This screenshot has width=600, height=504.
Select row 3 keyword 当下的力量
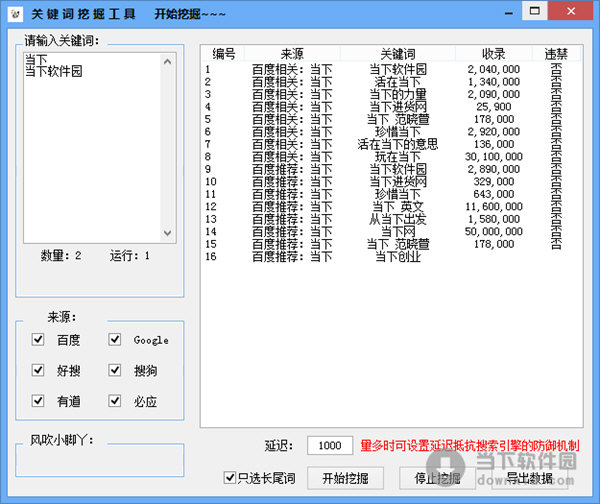[398, 94]
